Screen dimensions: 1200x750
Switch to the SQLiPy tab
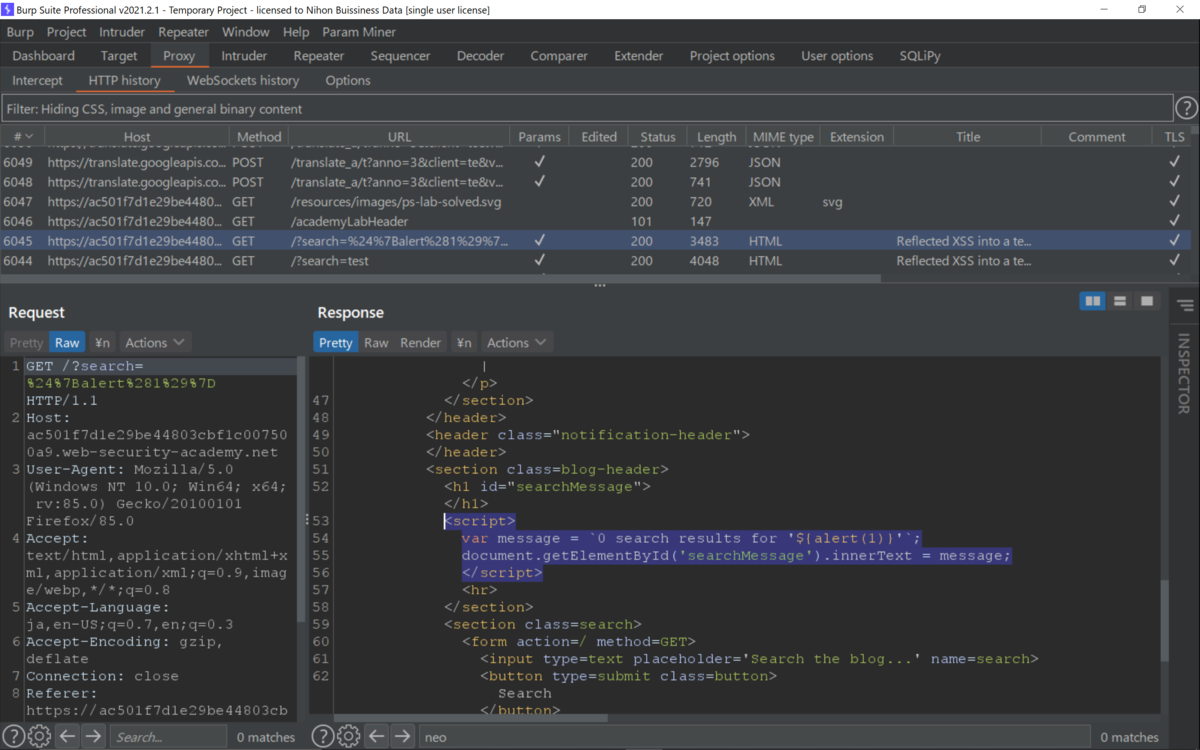920,56
